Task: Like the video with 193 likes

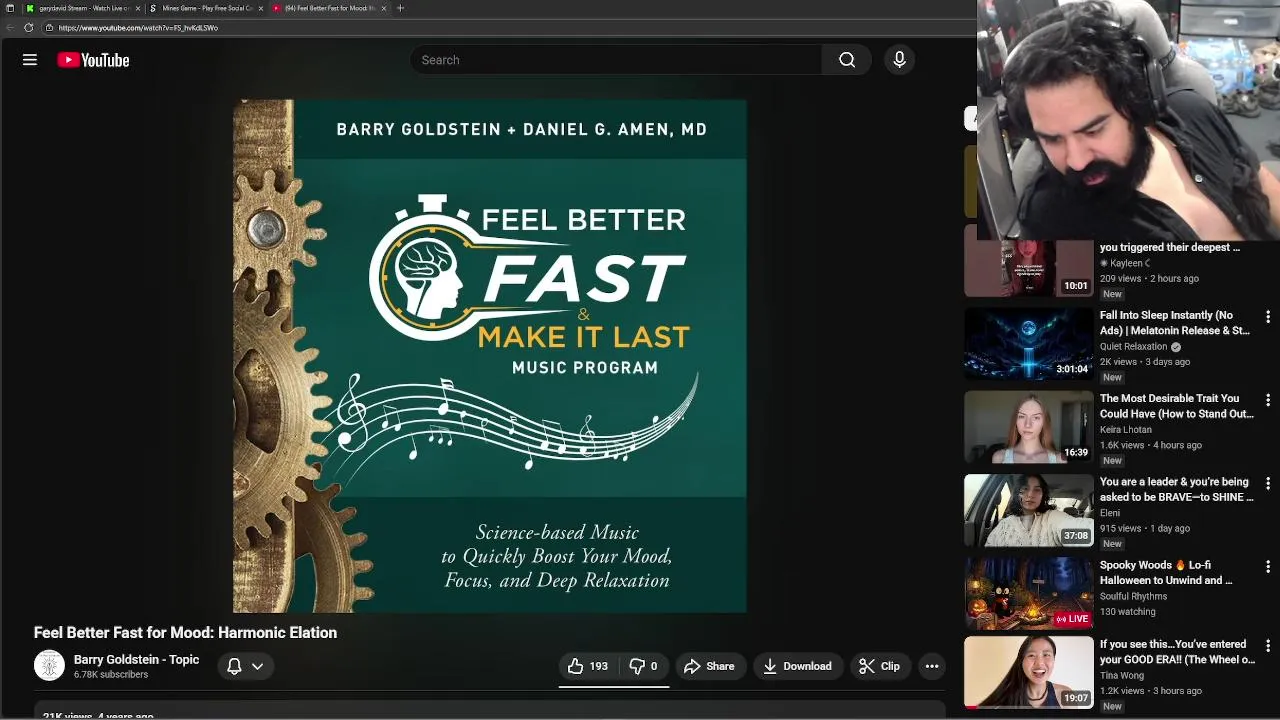Action: point(588,666)
